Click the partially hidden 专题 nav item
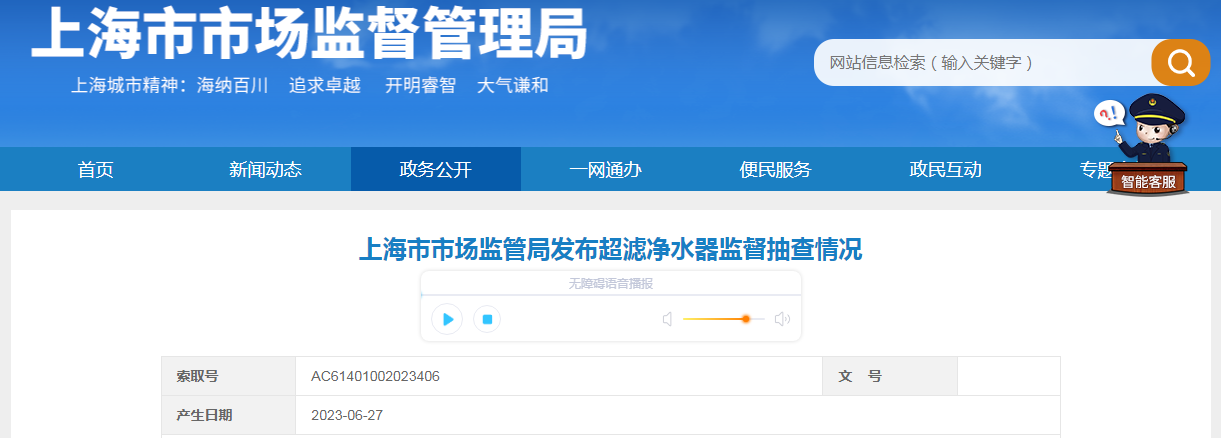 pyautogui.click(x=1094, y=170)
